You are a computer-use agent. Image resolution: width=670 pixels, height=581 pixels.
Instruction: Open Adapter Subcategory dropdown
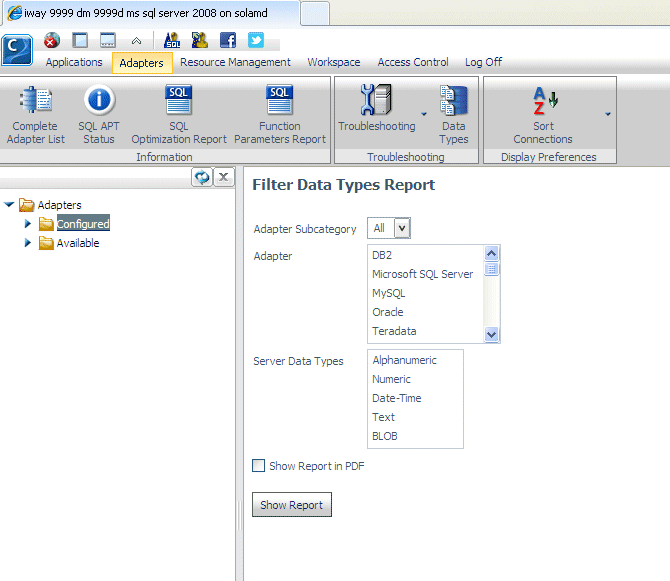pyautogui.click(x=402, y=228)
